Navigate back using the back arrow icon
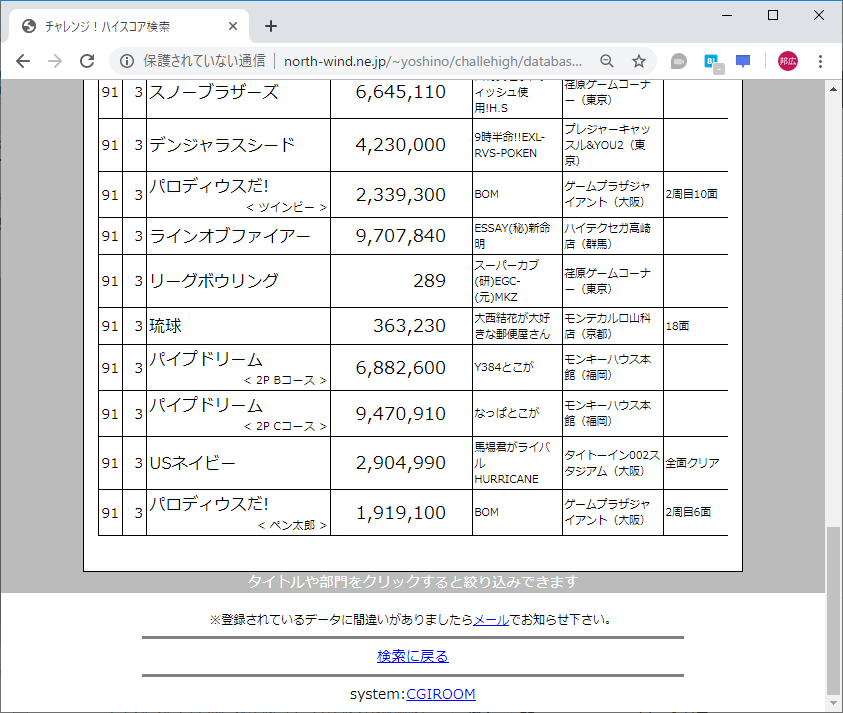 pyautogui.click(x=22, y=61)
